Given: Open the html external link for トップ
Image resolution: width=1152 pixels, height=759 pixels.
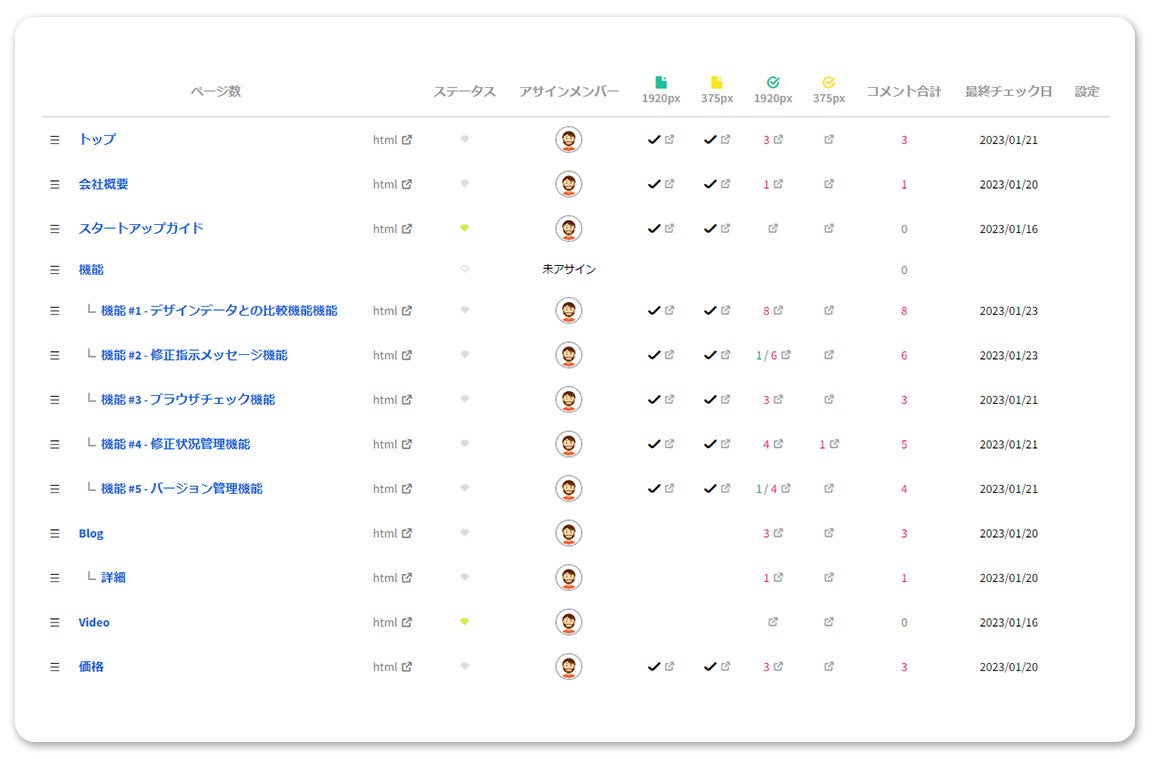Looking at the screenshot, I should pyautogui.click(x=392, y=140).
